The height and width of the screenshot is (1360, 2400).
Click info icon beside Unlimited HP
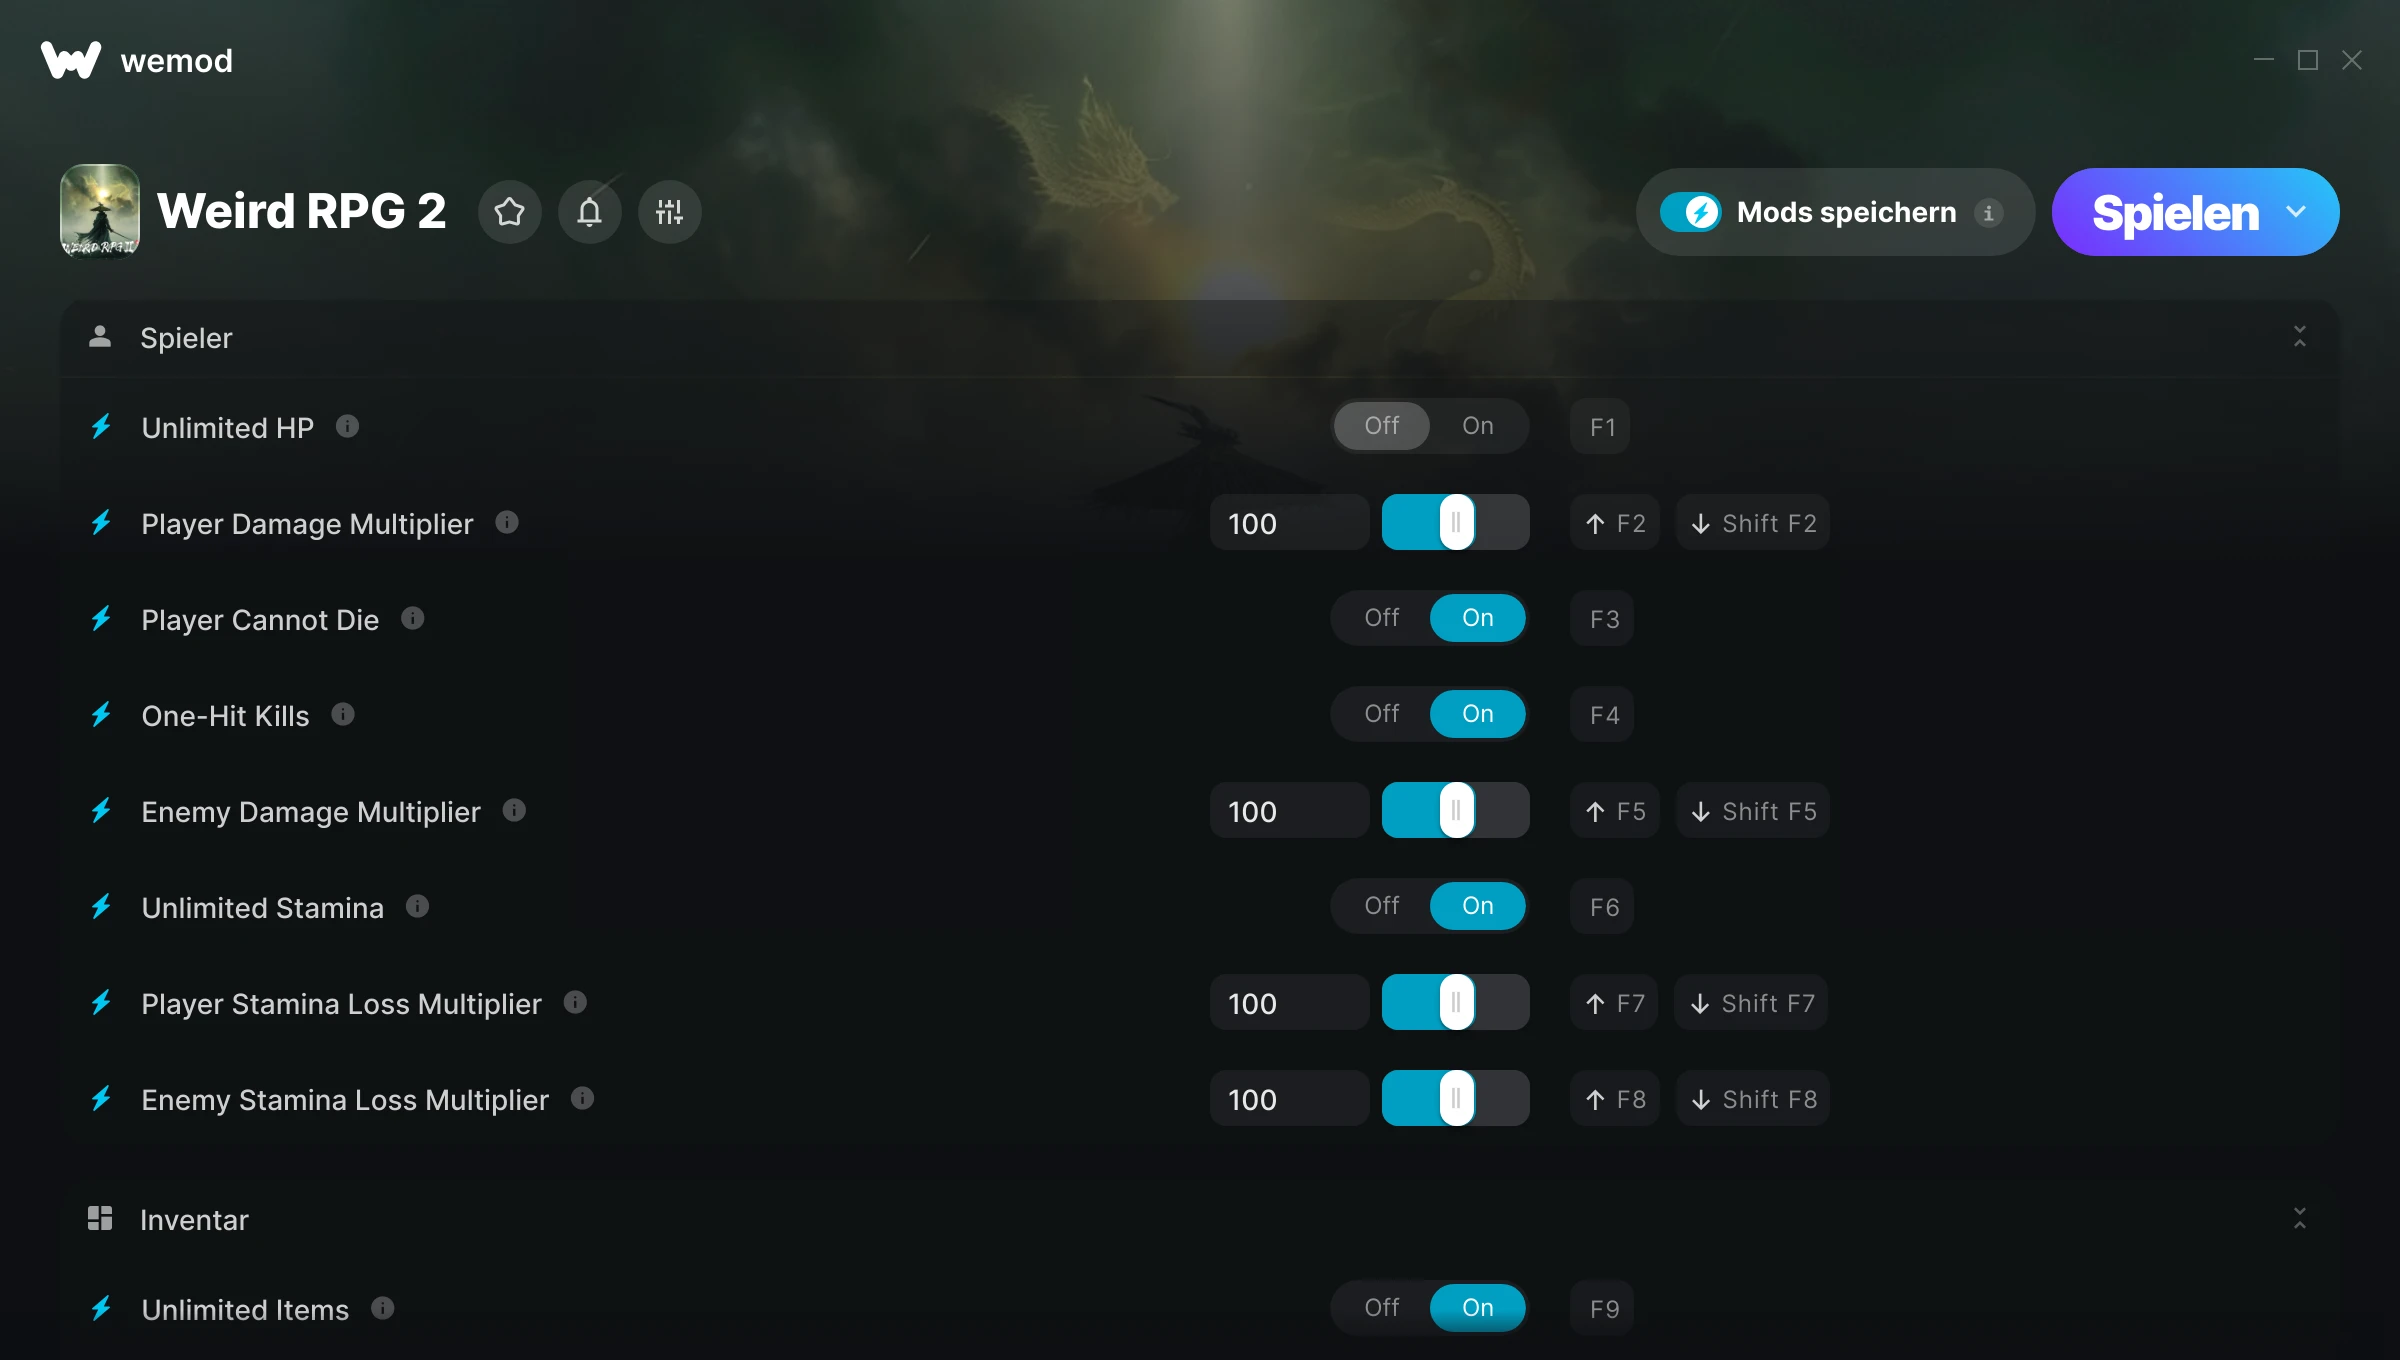(x=347, y=427)
